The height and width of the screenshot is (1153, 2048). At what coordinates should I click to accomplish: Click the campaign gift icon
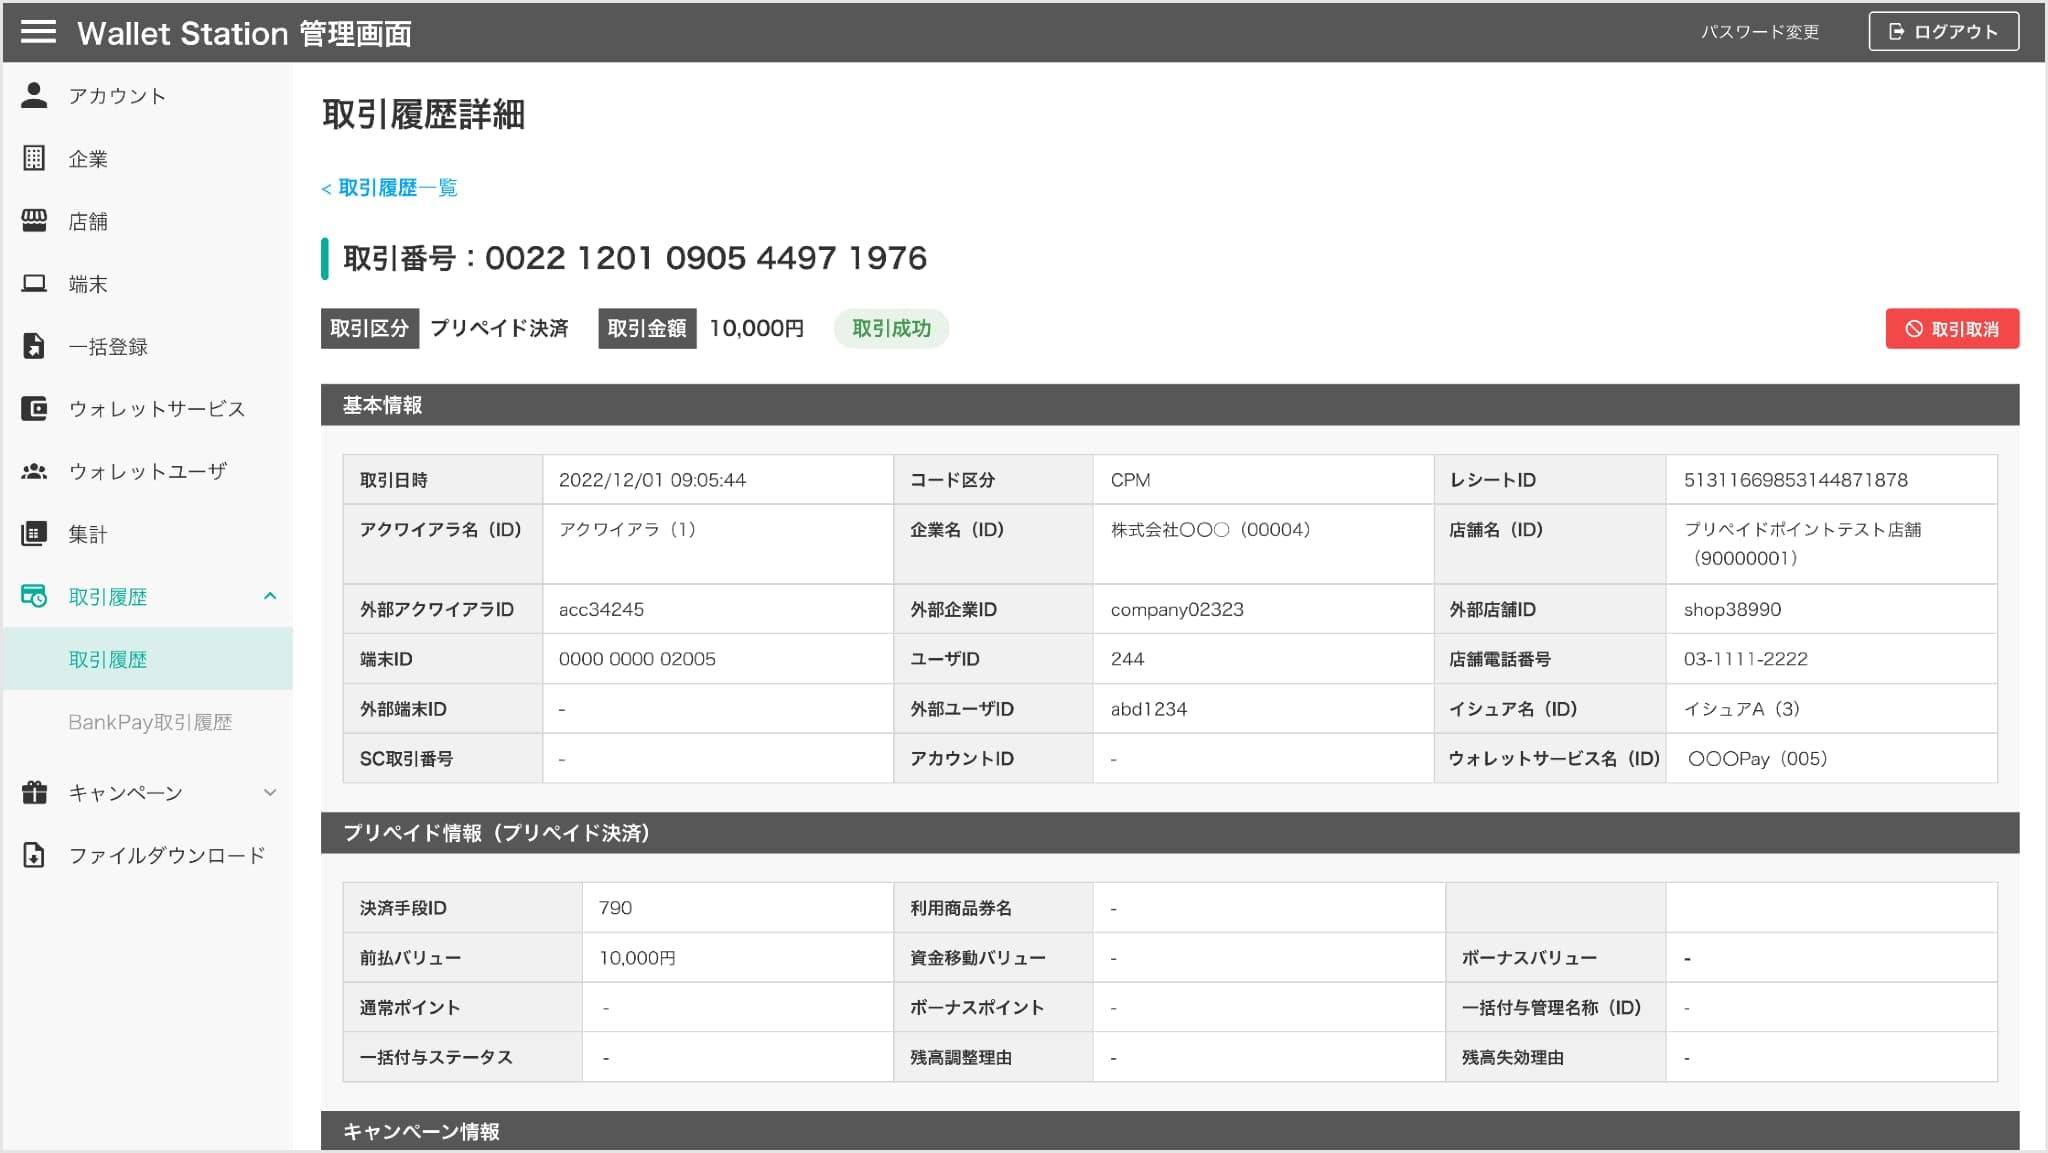[34, 793]
